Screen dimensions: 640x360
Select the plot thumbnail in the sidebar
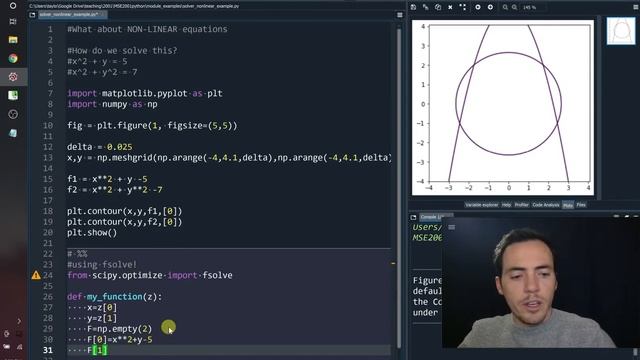click(621, 31)
